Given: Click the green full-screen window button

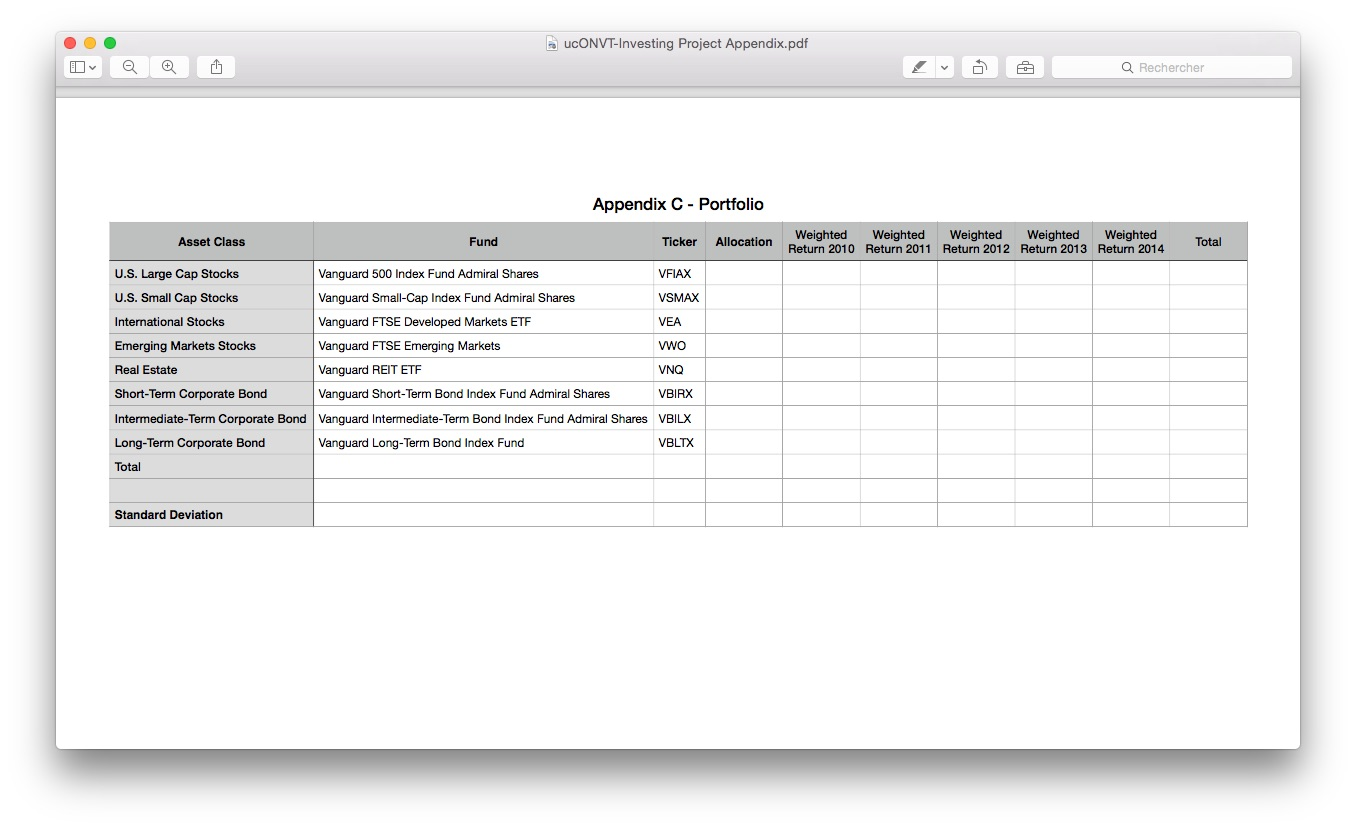Looking at the screenshot, I should pyautogui.click(x=110, y=43).
